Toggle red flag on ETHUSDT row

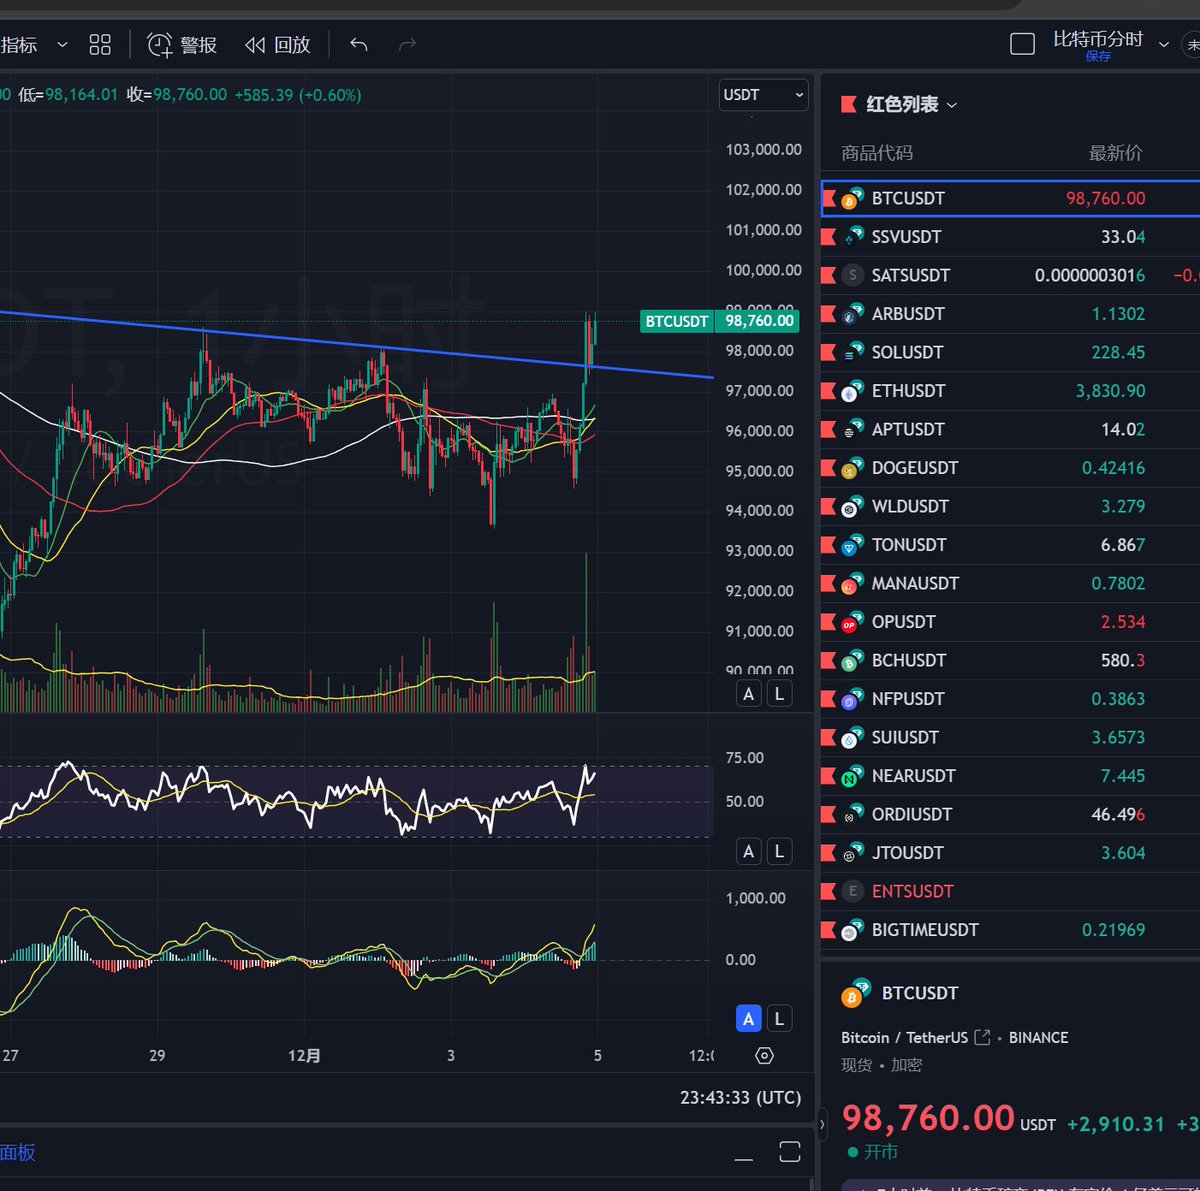pyautogui.click(x=828, y=391)
